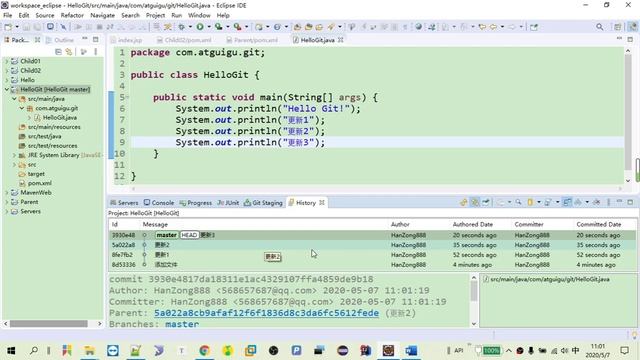Click the editor vertical scrollbar
The image size is (640, 360).
coord(628,112)
